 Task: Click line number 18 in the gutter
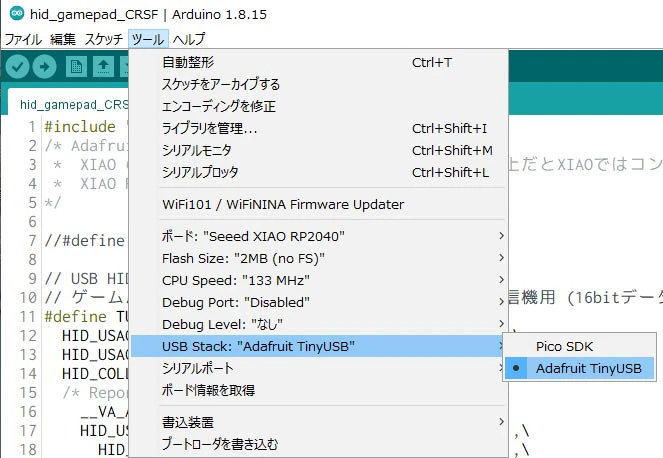click(x=28, y=450)
